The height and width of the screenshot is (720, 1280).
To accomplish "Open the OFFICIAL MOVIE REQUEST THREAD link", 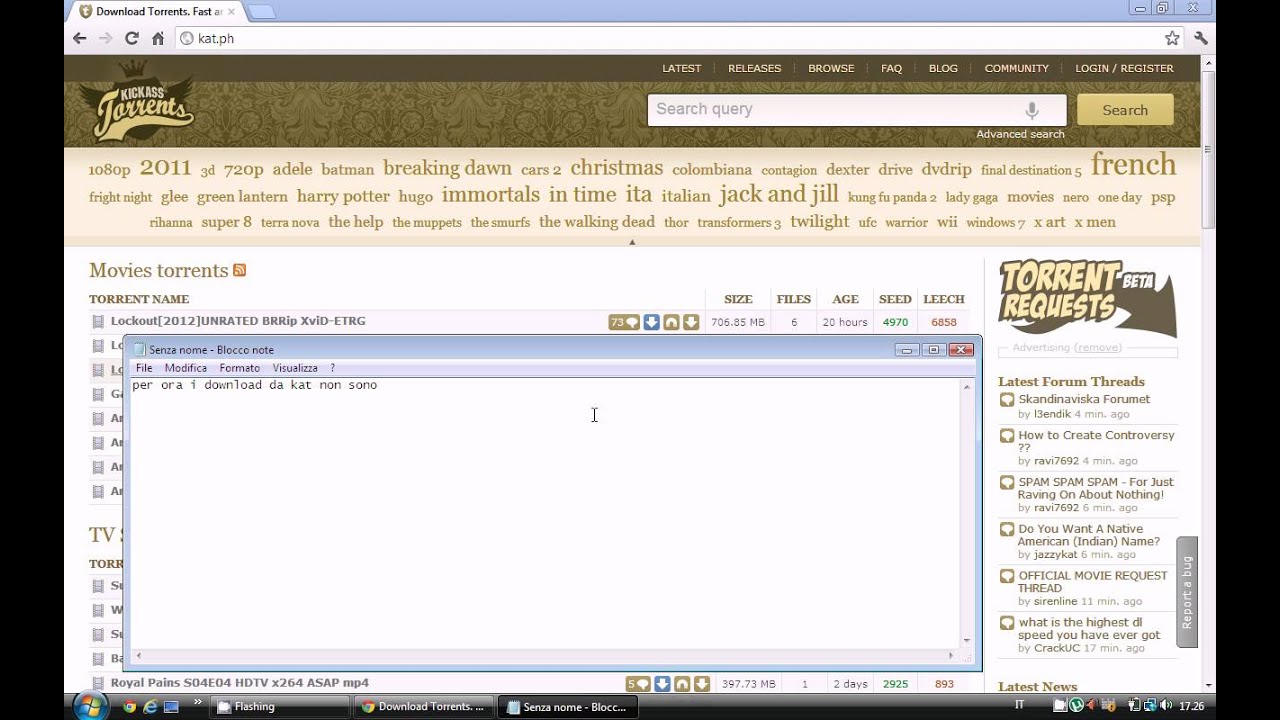I will pos(1092,582).
